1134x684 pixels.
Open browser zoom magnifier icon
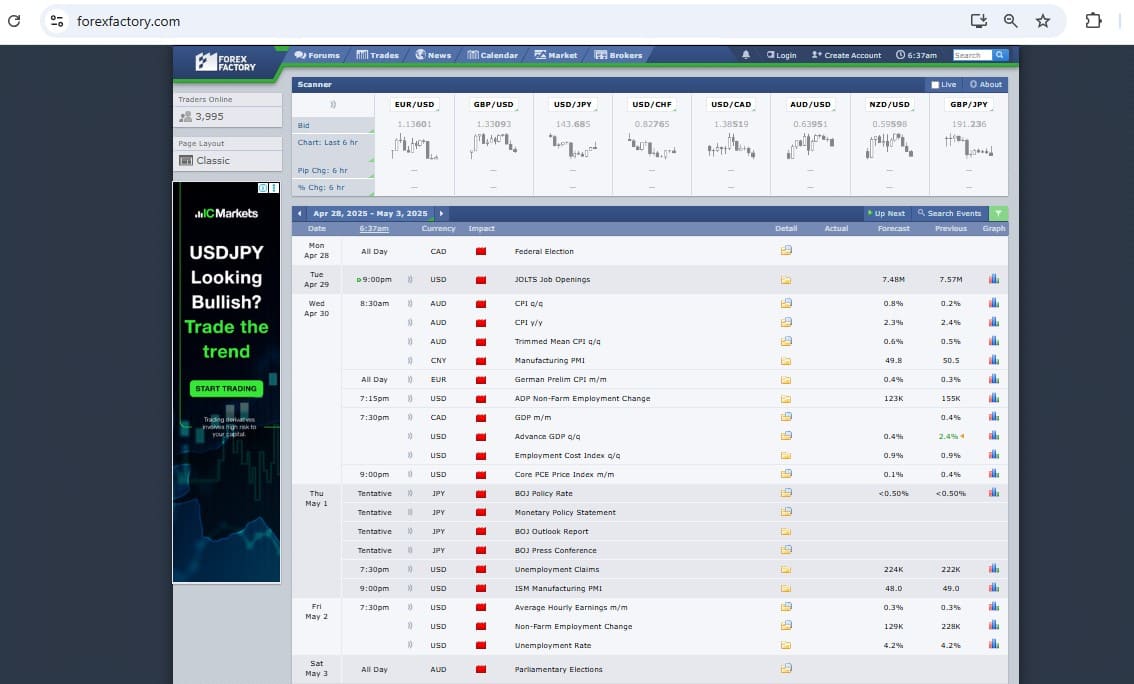[1010, 21]
